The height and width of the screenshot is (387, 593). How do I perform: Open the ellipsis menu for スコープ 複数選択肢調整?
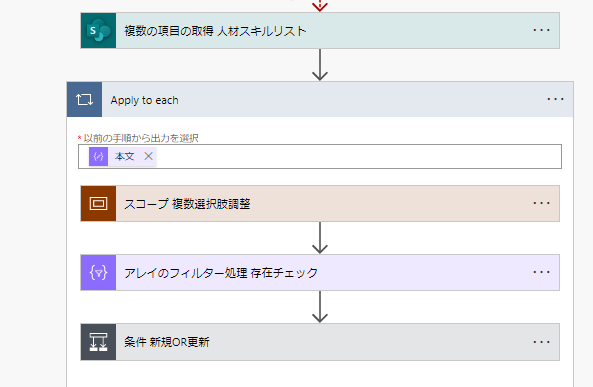541,203
